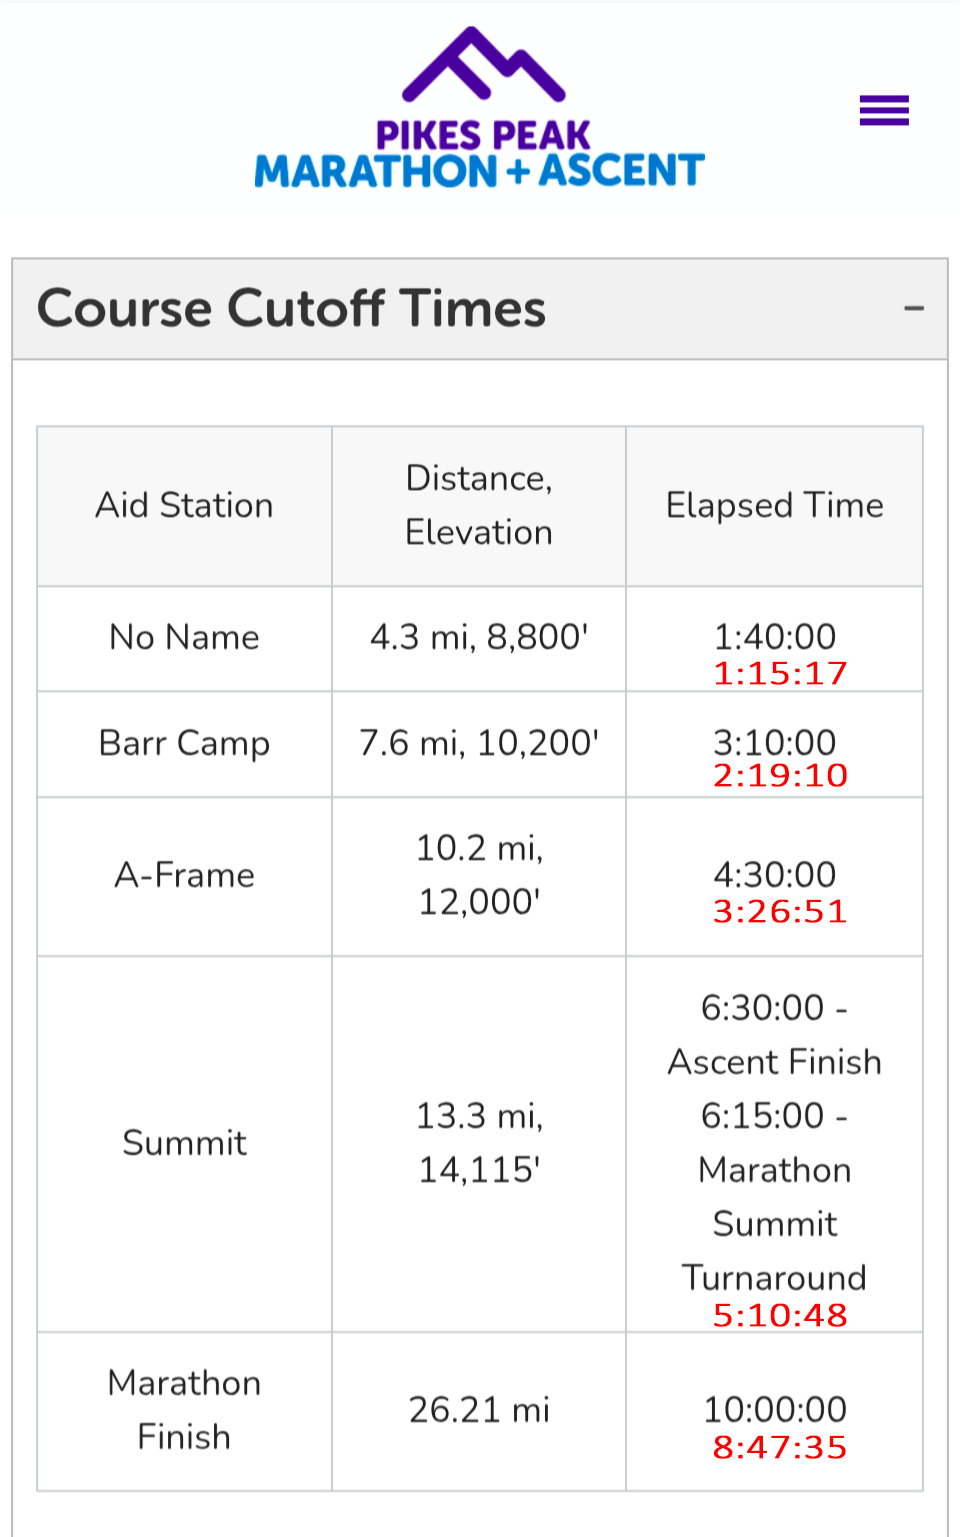Image resolution: width=960 pixels, height=1537 pixels.
Task: Select the Aid Station column header
Action: click(x=184, y=506)
